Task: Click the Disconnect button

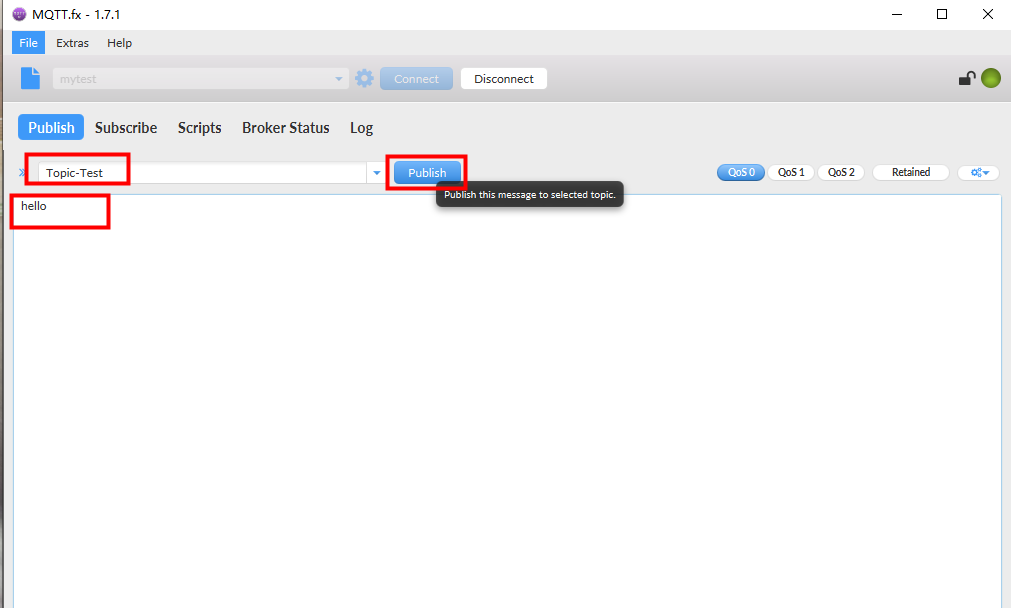Action: coord(504,79)
